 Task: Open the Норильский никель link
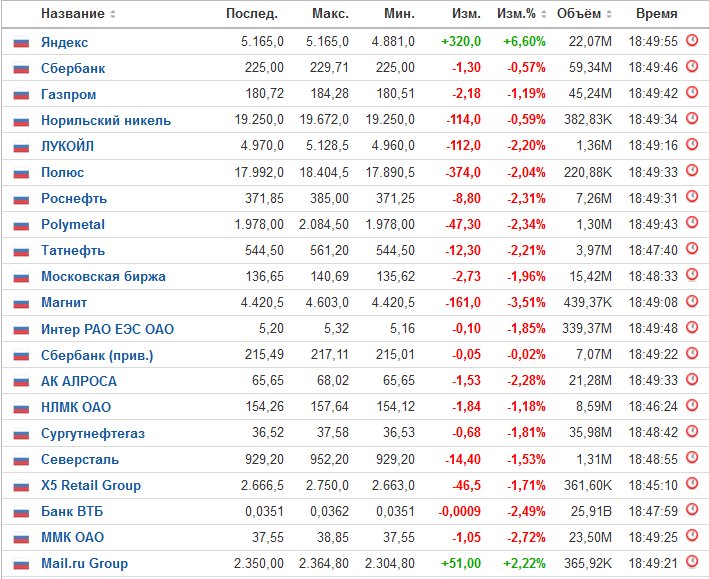[x=106, y=120]
